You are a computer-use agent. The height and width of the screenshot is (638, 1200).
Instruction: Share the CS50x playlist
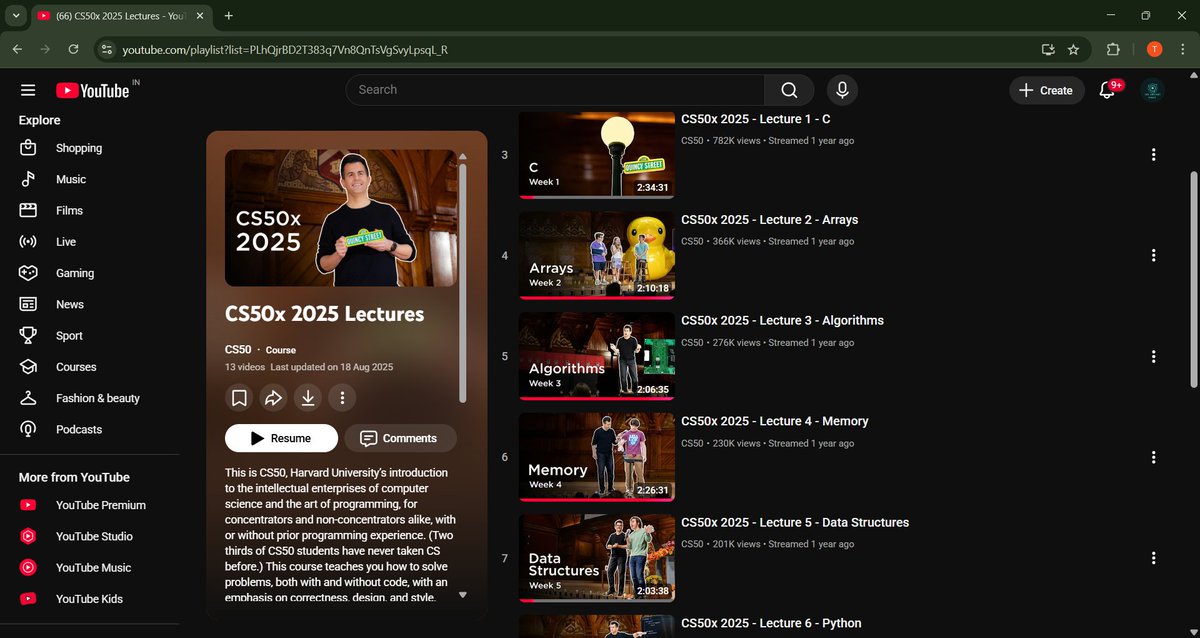pyautogui.click(x=273, y=398)
